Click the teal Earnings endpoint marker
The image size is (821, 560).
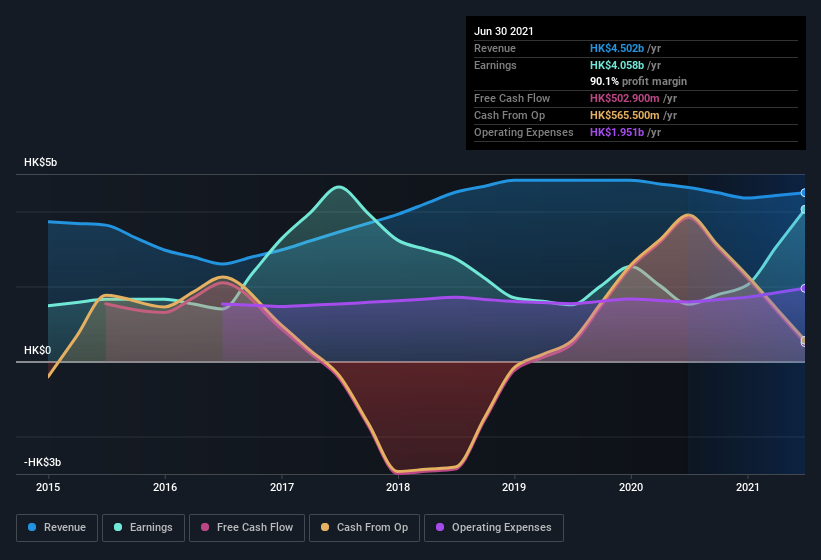[x=804, y=209]
